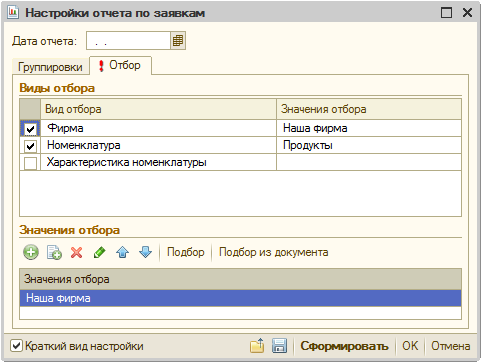Screen dimensions: 481x362
Task: Select the Отбор tab
Action: pyautogui.click(x=121, y=65)
